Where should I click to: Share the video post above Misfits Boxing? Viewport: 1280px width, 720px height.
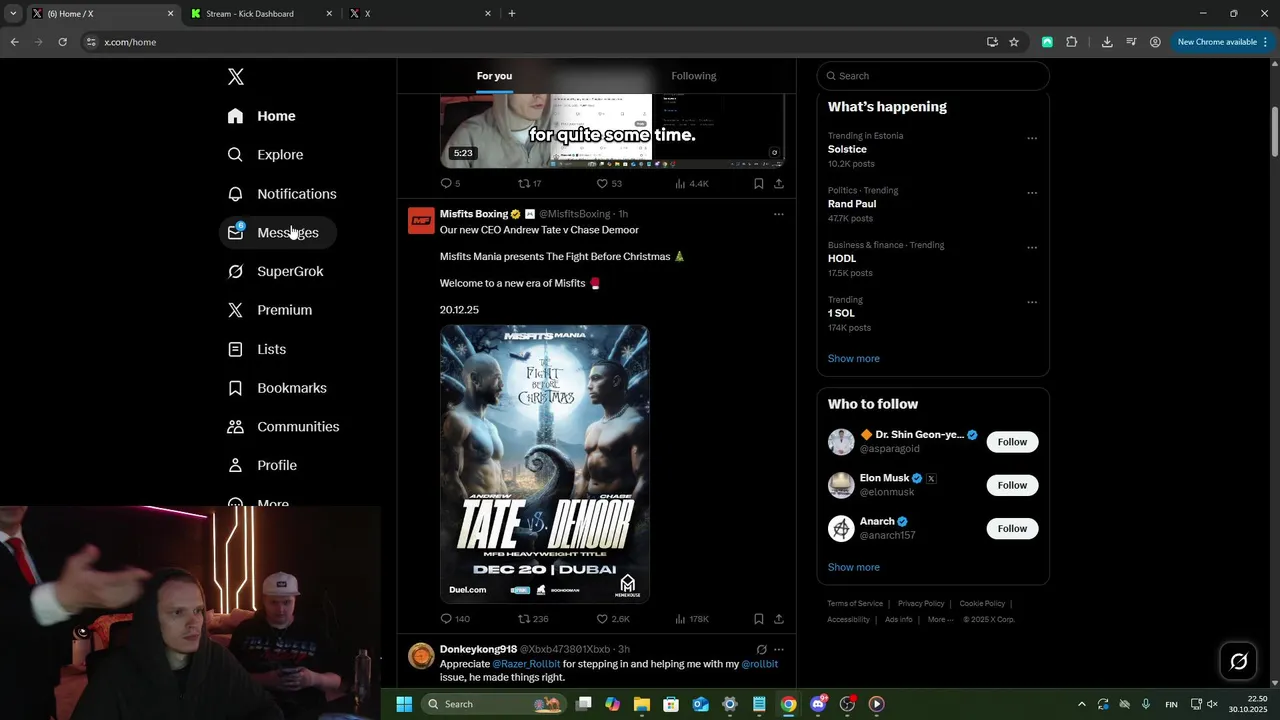[779, 184]
